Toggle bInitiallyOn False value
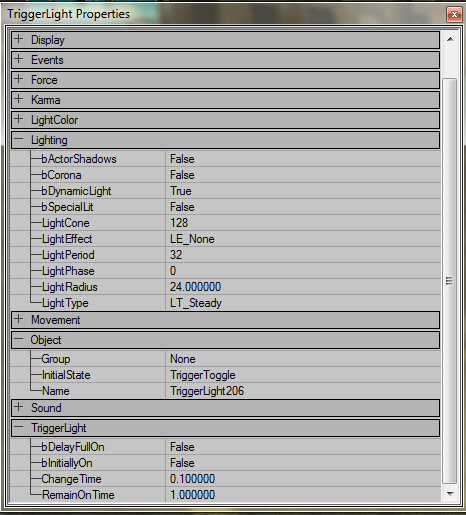 (303, 463)
